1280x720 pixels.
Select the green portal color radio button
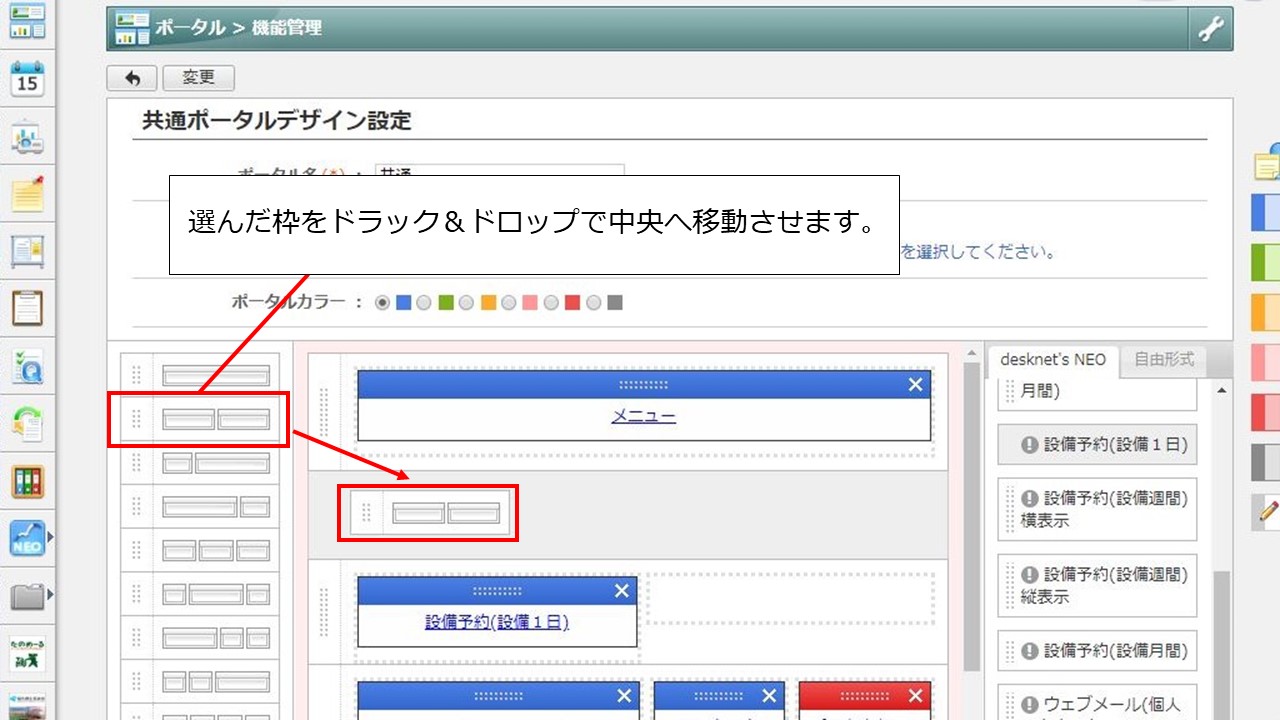pos(424,302)
